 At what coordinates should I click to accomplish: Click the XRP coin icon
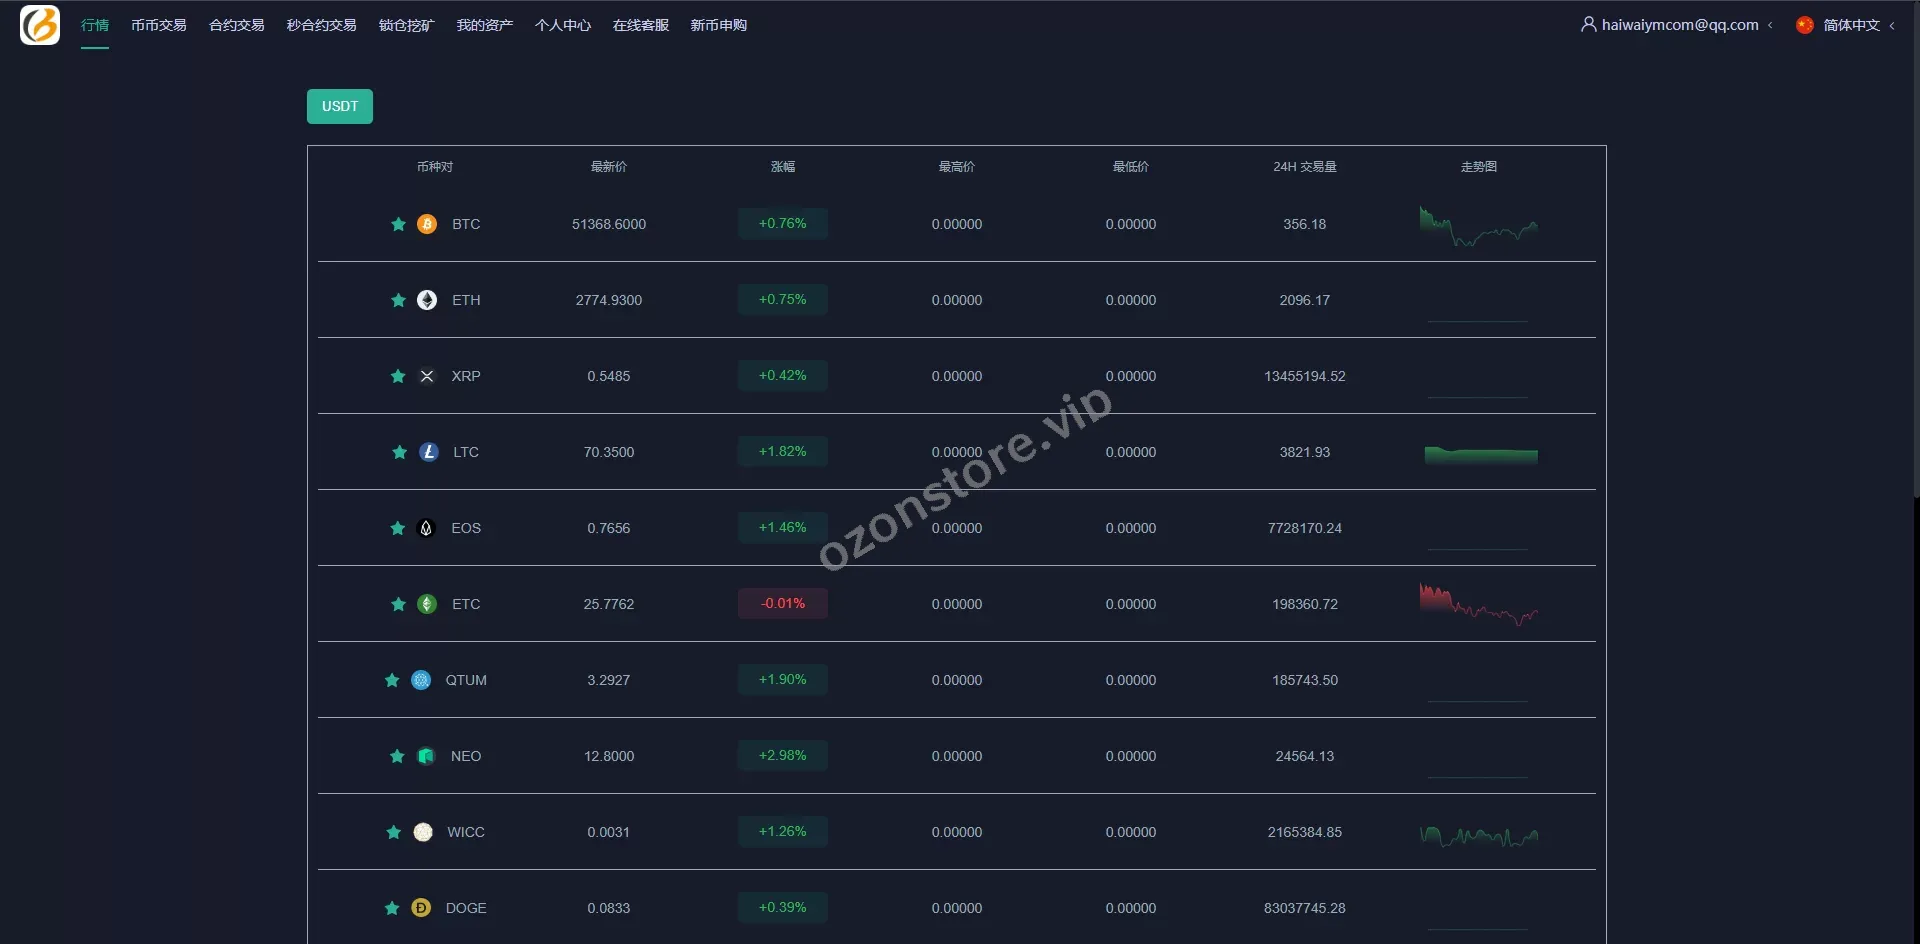(x=427, y=376)
